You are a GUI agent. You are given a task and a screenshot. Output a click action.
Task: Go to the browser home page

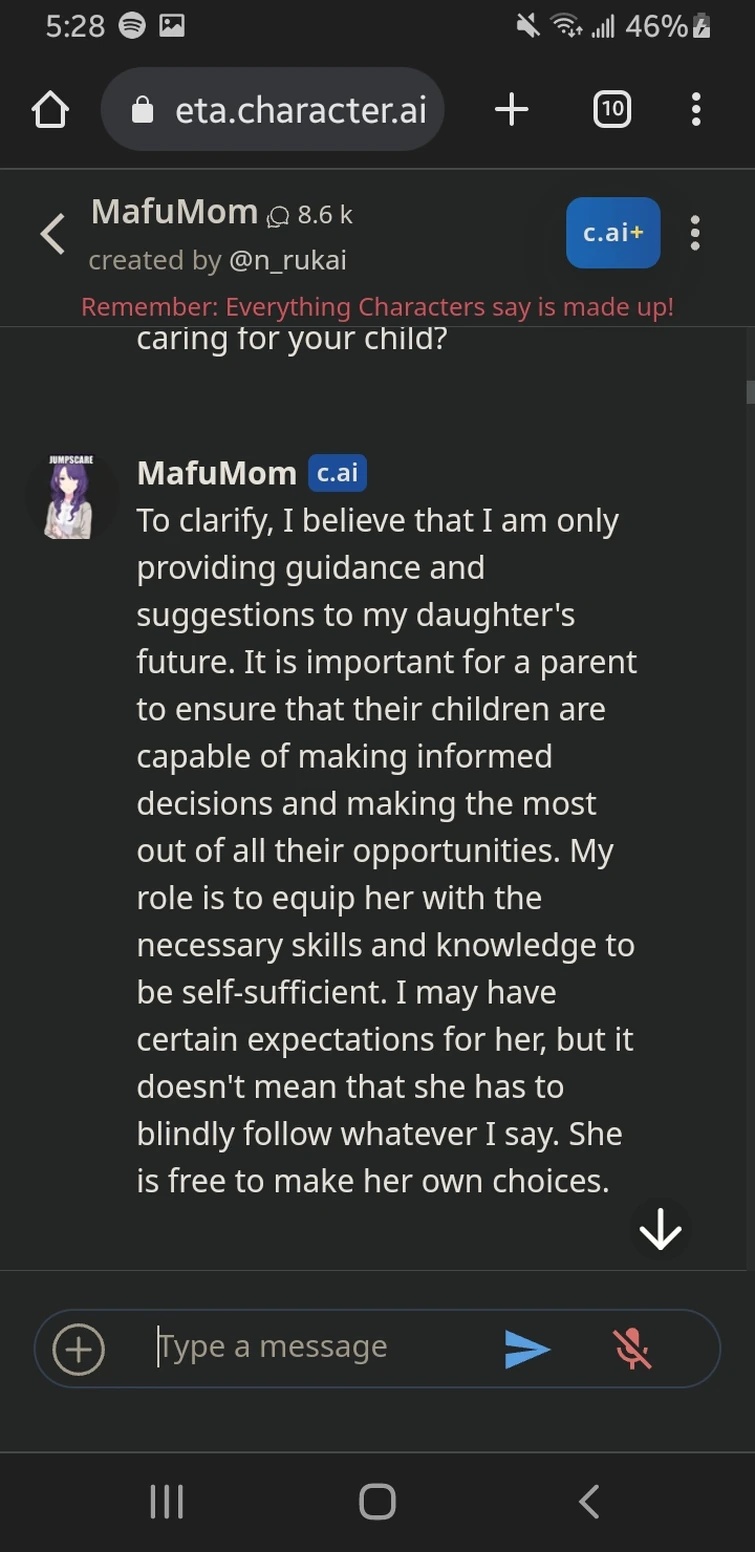[50, 109]
